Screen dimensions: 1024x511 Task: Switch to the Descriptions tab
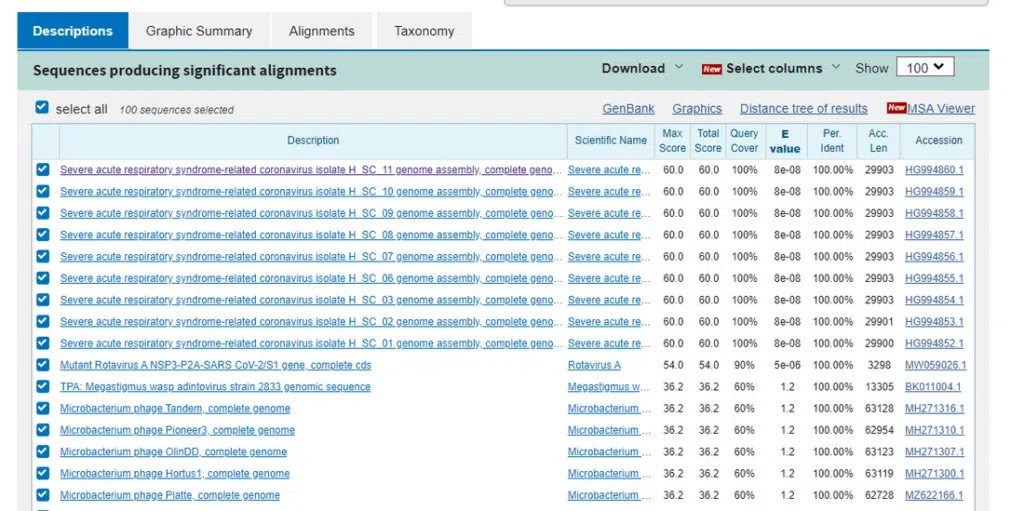[x=72, y=31]
